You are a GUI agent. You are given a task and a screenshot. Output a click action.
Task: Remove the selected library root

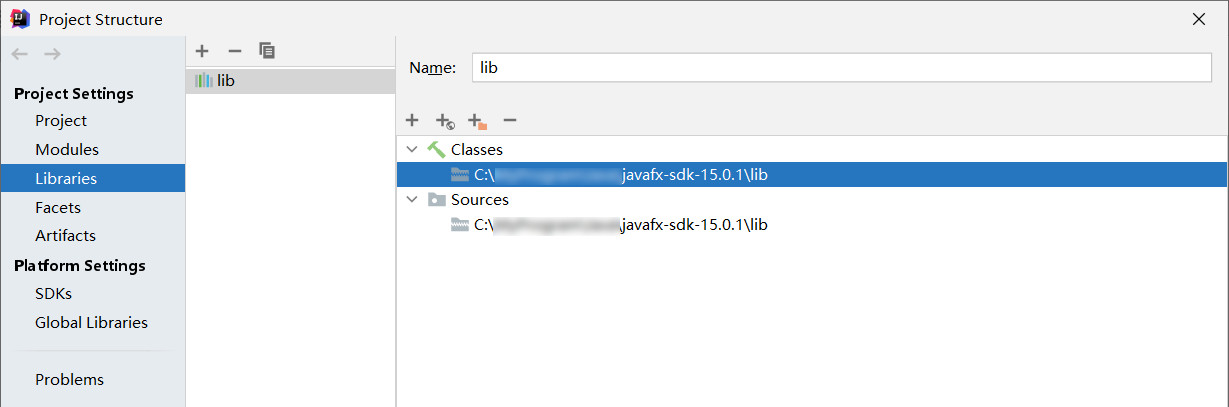click(510, 120)
